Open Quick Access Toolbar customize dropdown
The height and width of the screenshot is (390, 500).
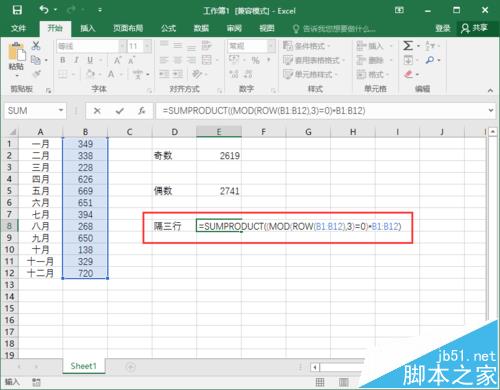(x=100, y=10)
